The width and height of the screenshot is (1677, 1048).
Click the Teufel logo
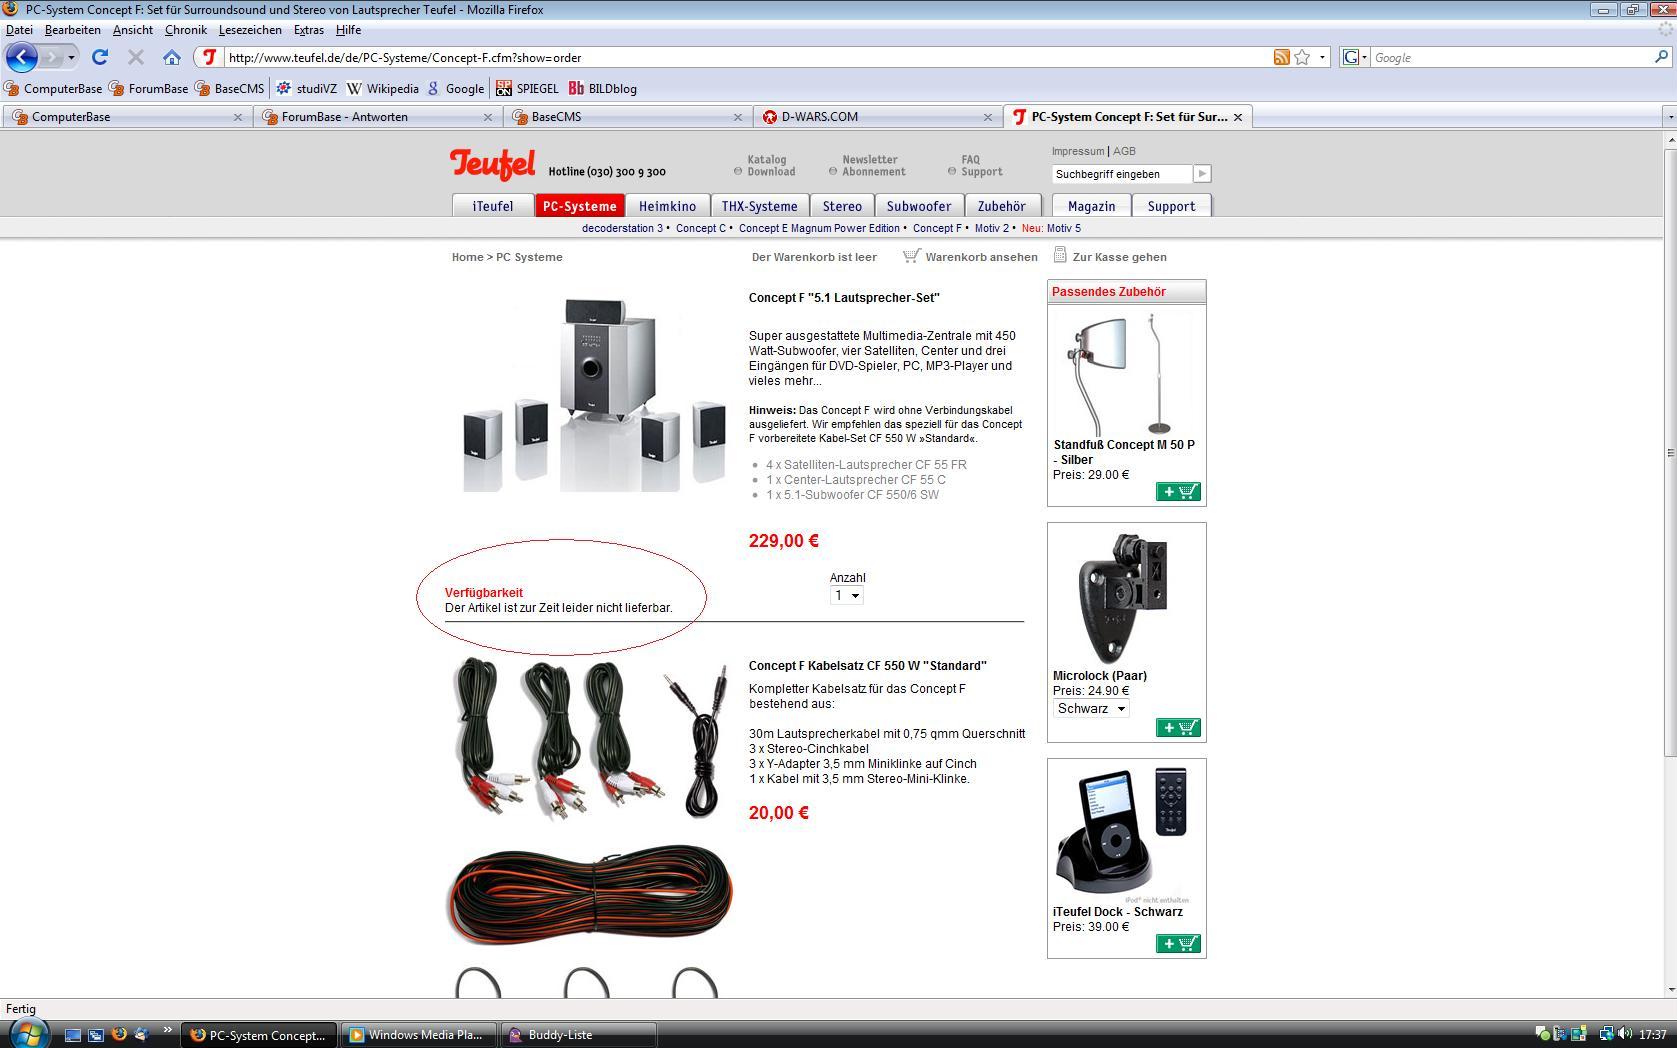pos(492,164)
